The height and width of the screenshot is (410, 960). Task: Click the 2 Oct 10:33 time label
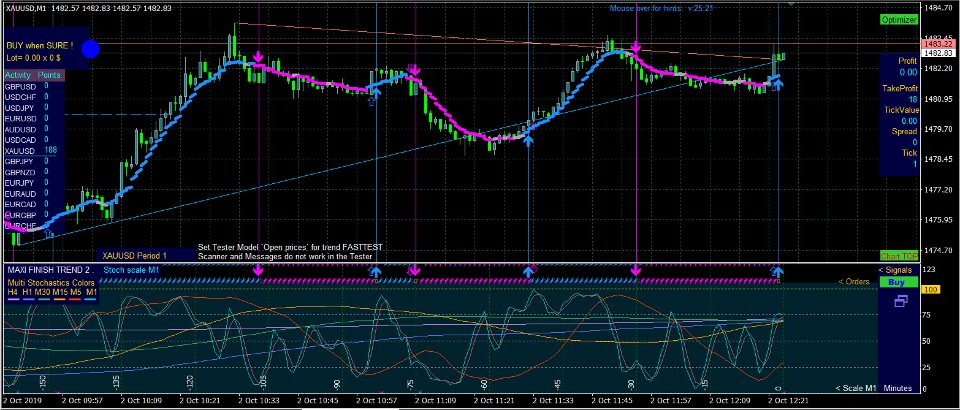(x=258, y=400)
